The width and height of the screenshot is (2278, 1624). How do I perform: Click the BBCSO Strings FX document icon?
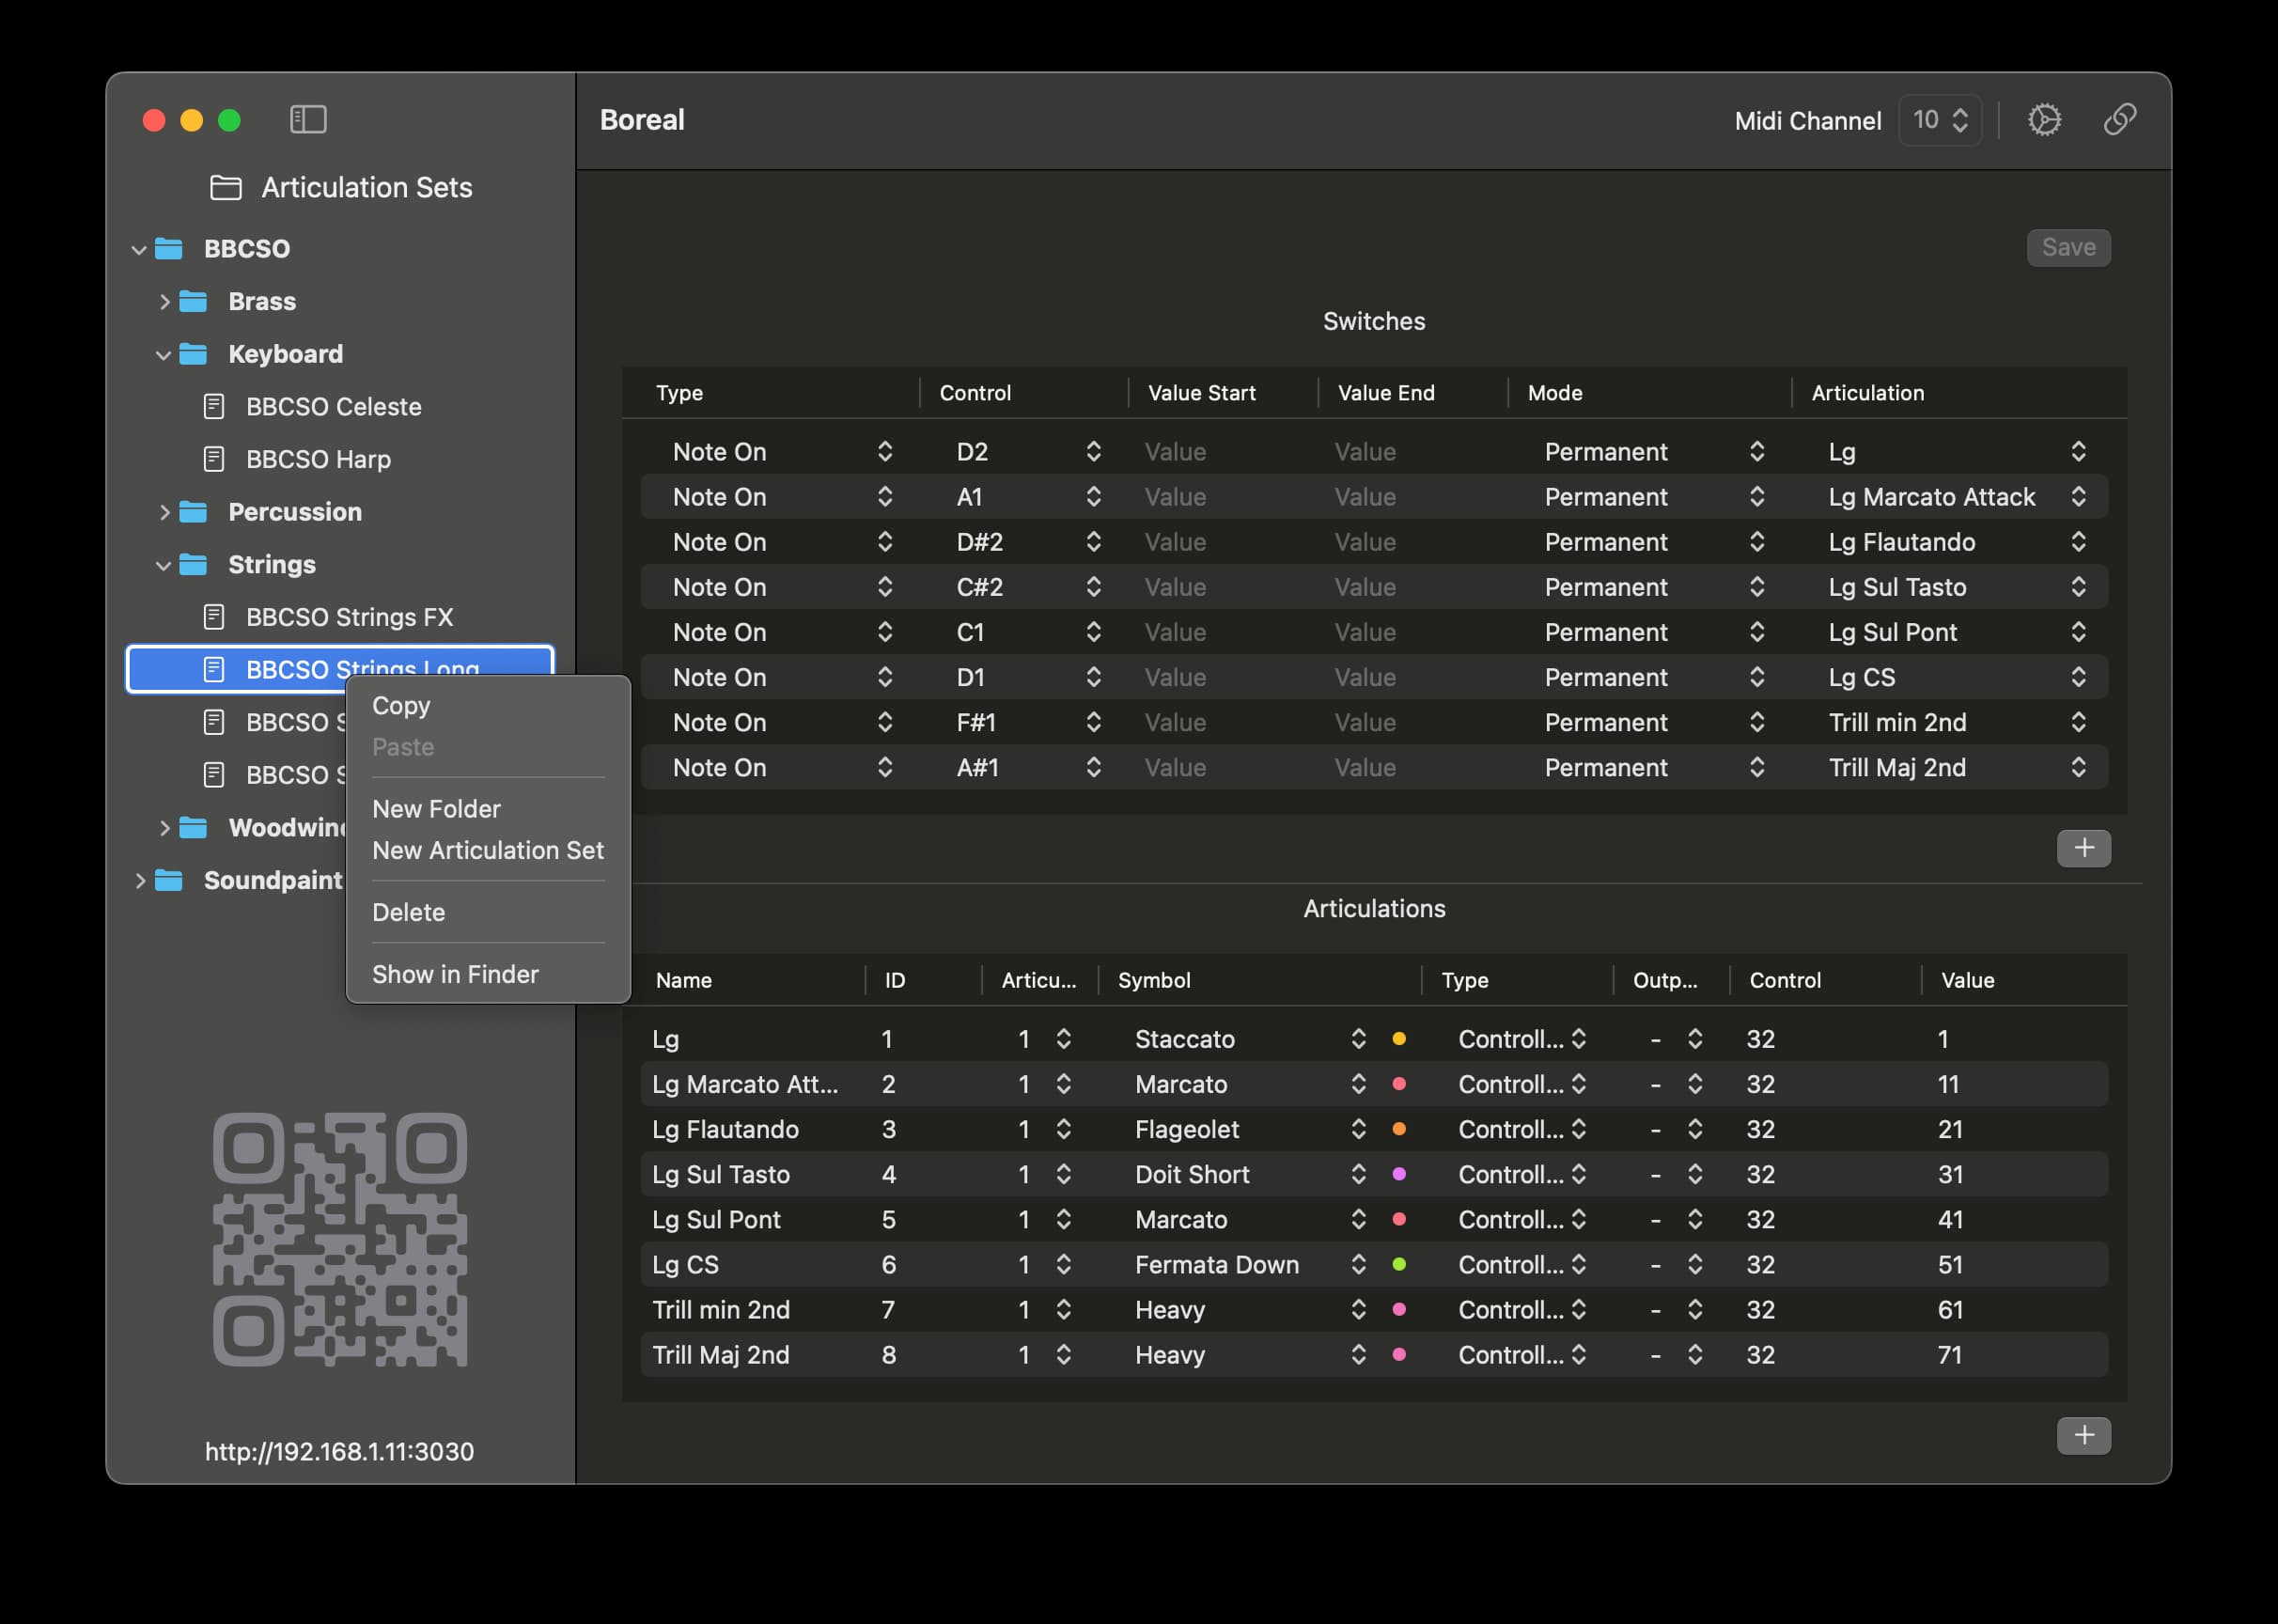(213, 617)
